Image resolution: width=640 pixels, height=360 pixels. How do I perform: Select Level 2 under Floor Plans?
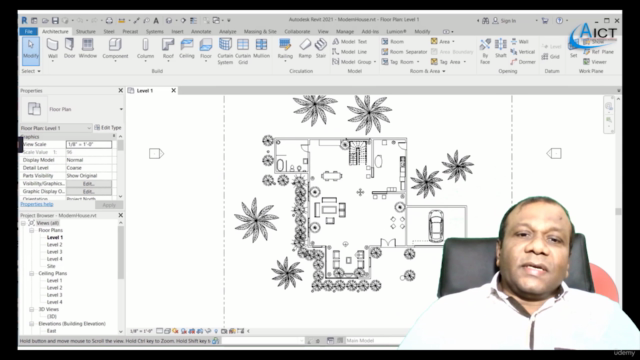click(54, 245)
